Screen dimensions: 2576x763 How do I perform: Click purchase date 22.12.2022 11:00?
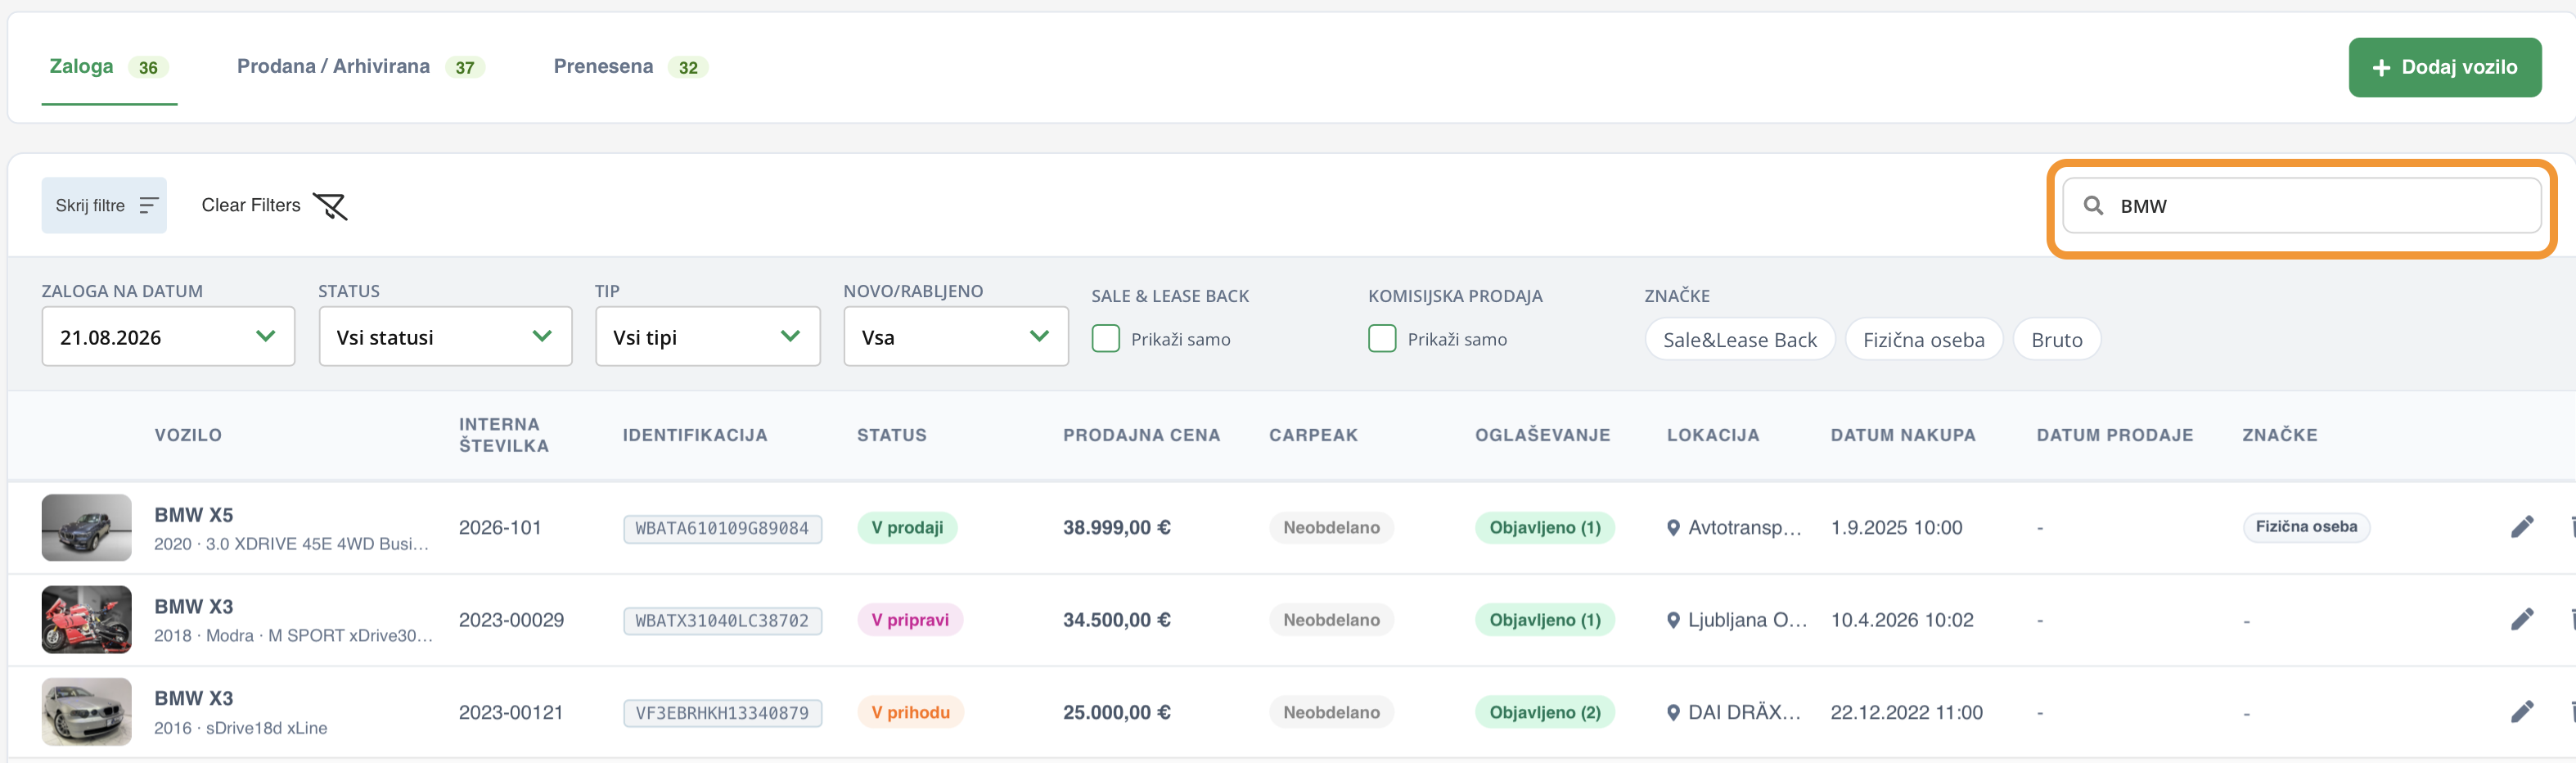pyautogui.click(x=1906, y=712)
